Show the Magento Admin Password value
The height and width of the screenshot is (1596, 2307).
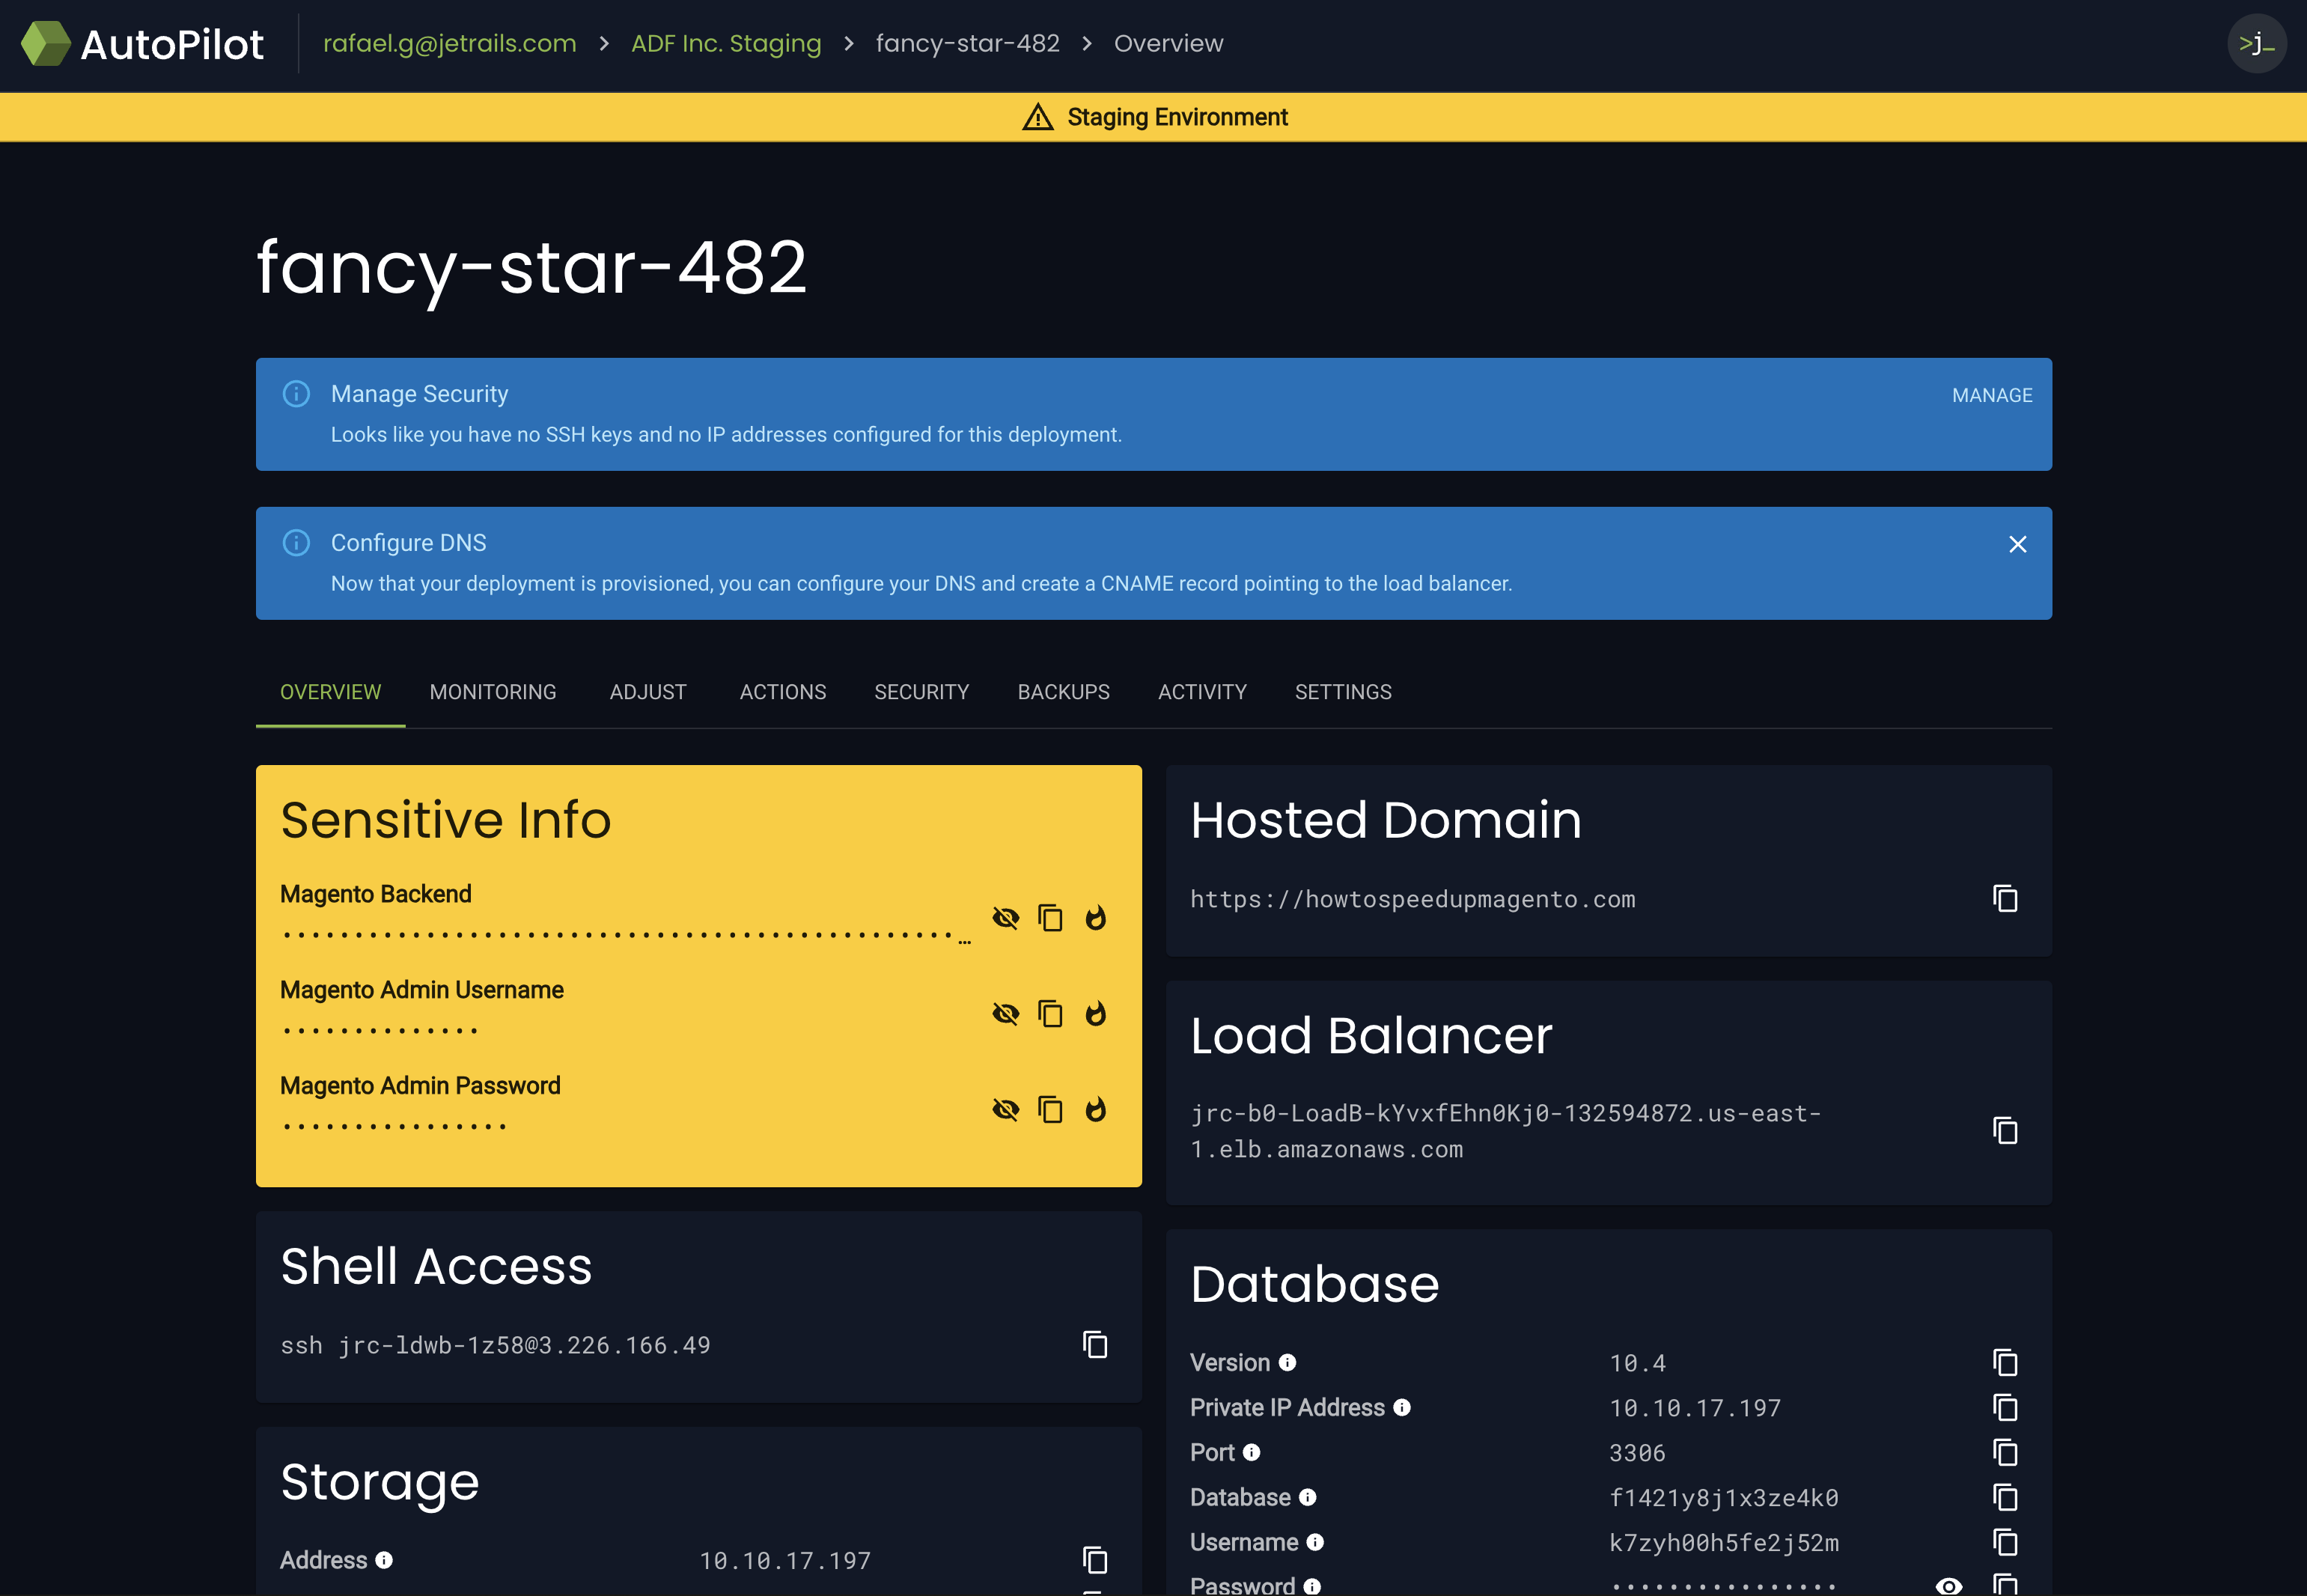[1007, 1109]
